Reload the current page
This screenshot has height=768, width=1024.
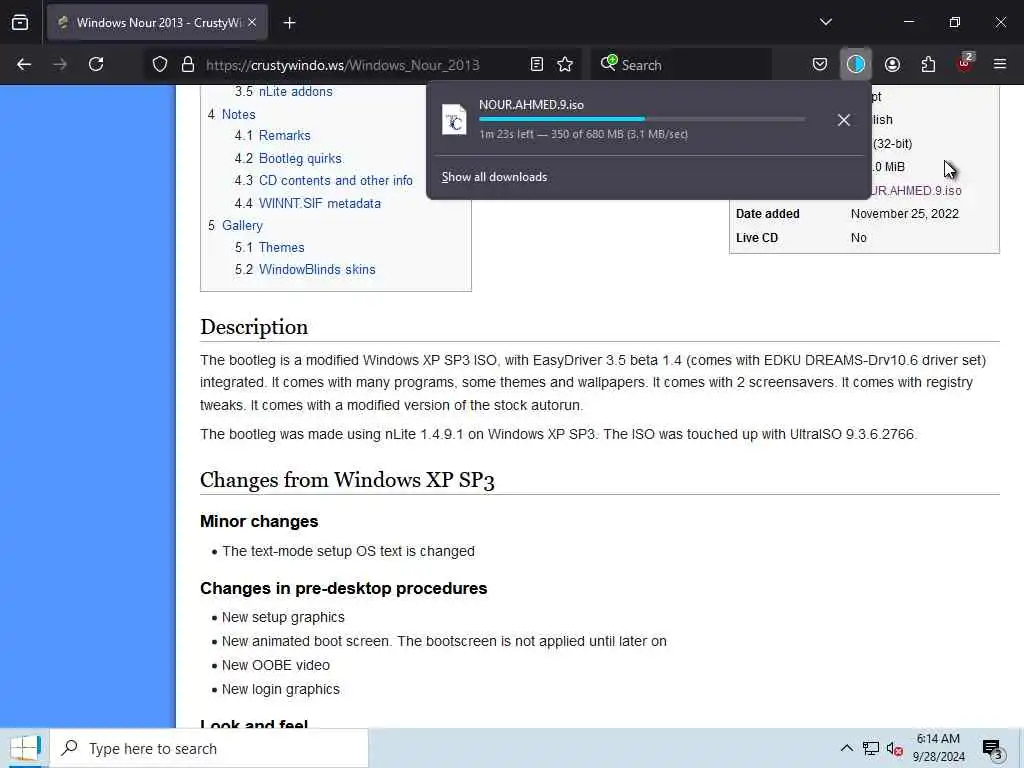[96, 64]
